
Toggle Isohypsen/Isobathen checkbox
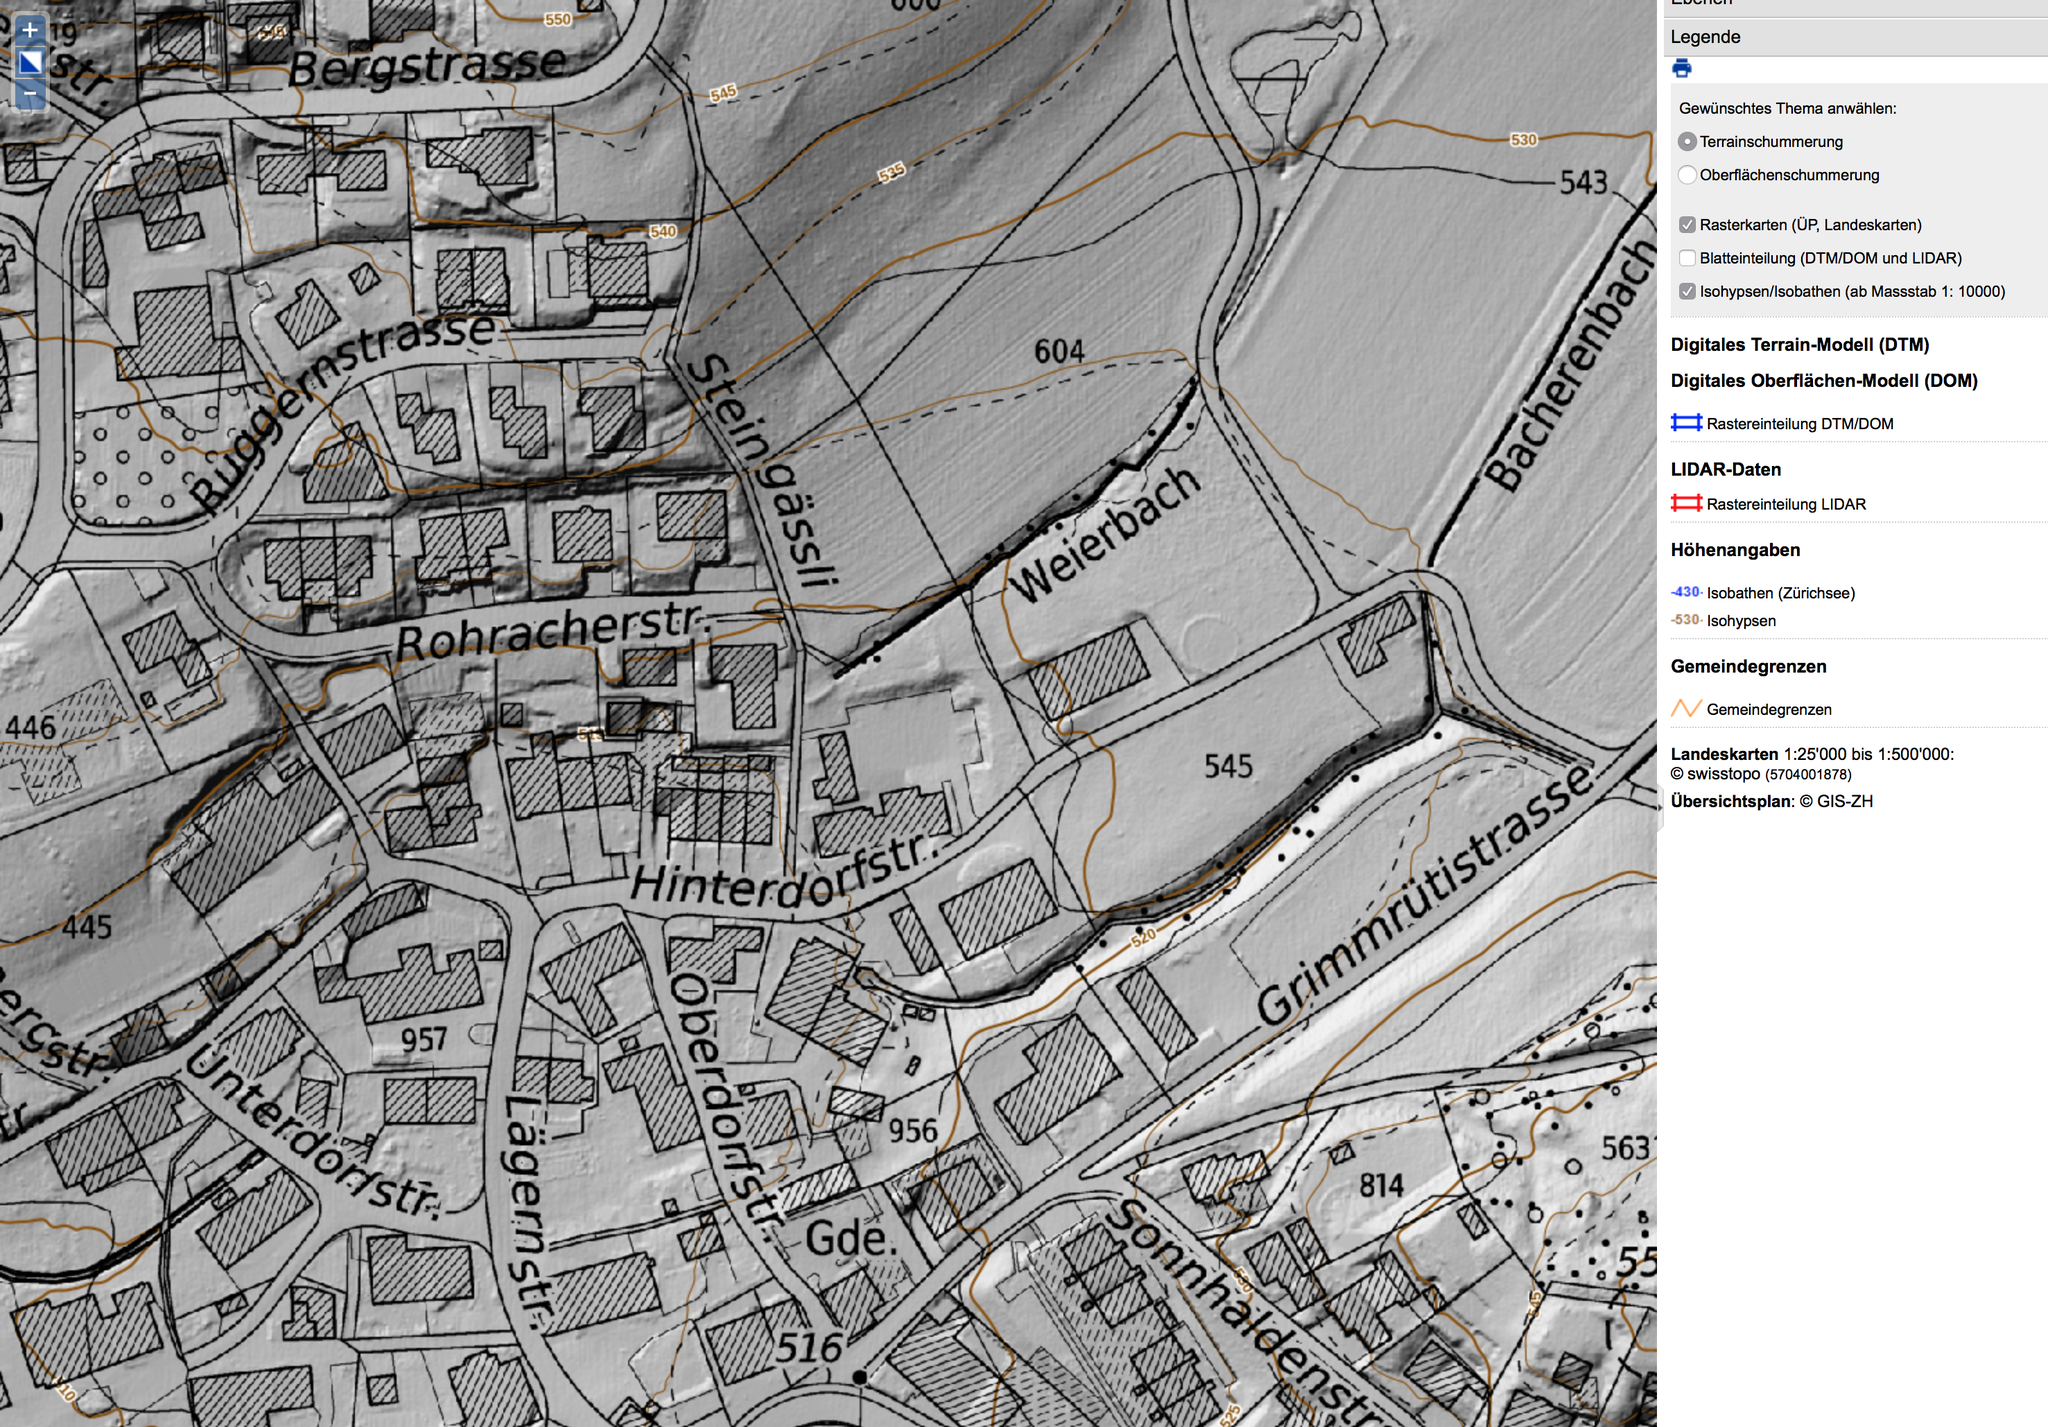coord(1687,292)
